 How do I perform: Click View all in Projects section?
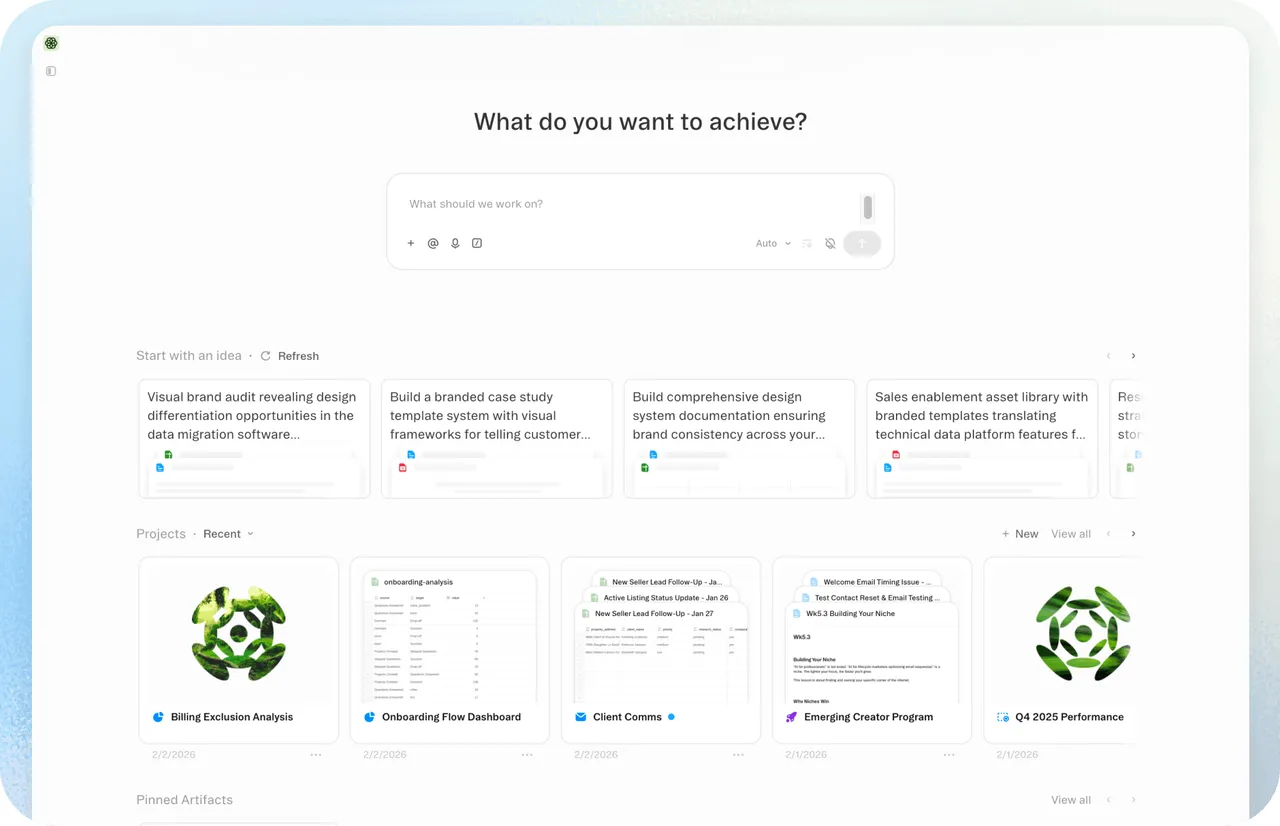click(1071, 534)
